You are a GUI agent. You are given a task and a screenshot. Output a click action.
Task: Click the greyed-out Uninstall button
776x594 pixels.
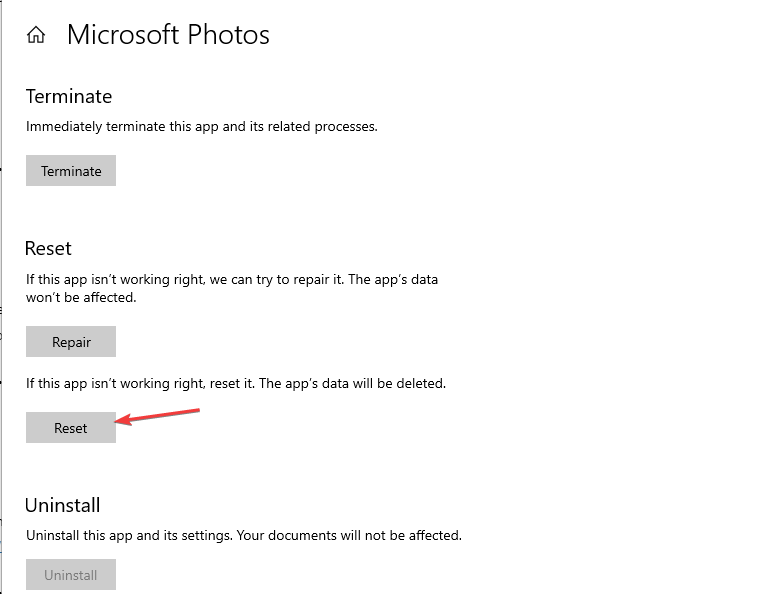[x=71, y=575]
